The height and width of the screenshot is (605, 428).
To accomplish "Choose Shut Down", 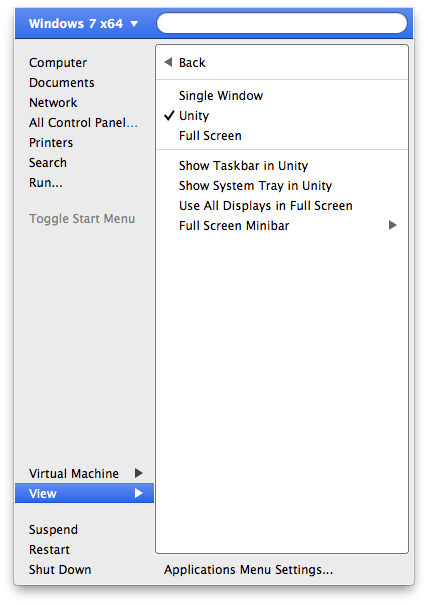I will pos(60,570).
